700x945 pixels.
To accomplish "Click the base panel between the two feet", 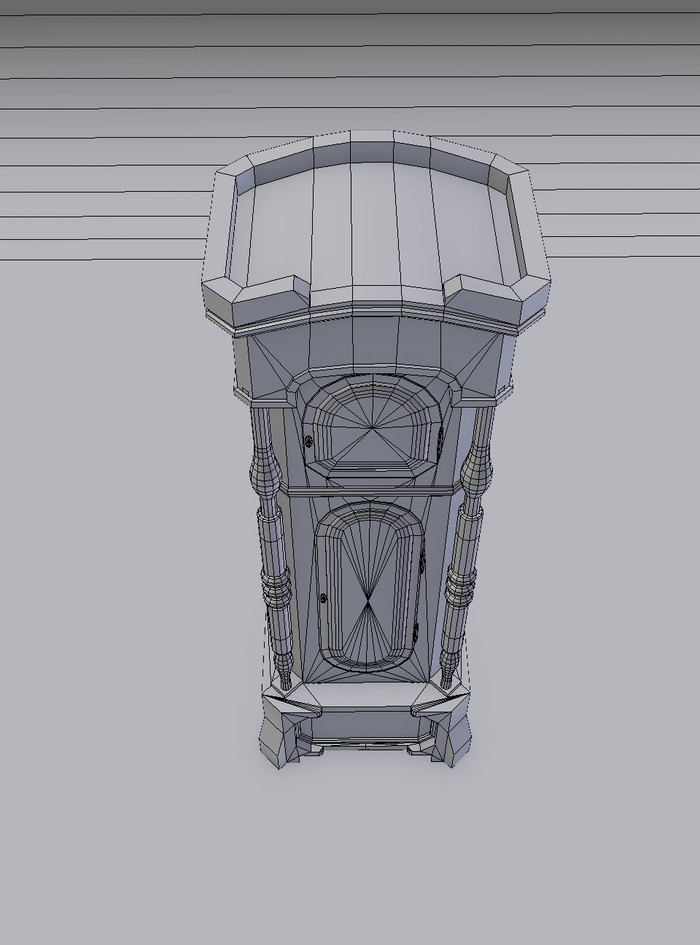I will coord(366,723).
